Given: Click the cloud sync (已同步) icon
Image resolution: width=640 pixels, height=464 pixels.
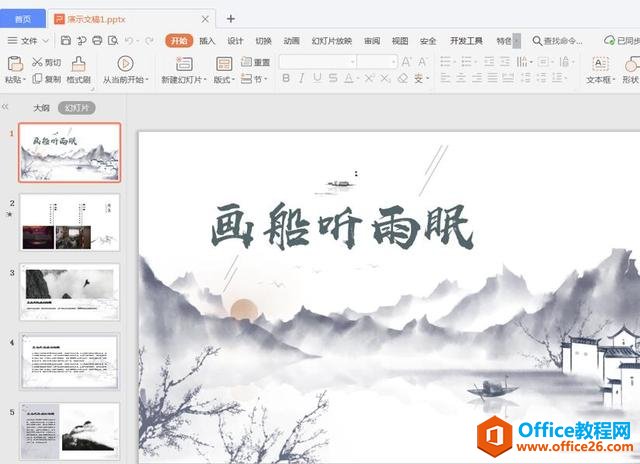Looking at the screenshot, I should click(x=609, y=40).
